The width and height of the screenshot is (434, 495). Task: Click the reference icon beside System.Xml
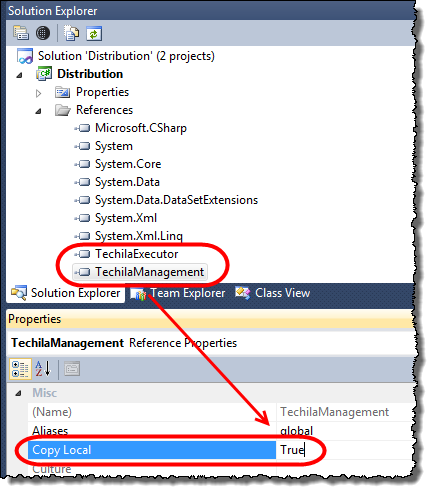coord(82,218)
